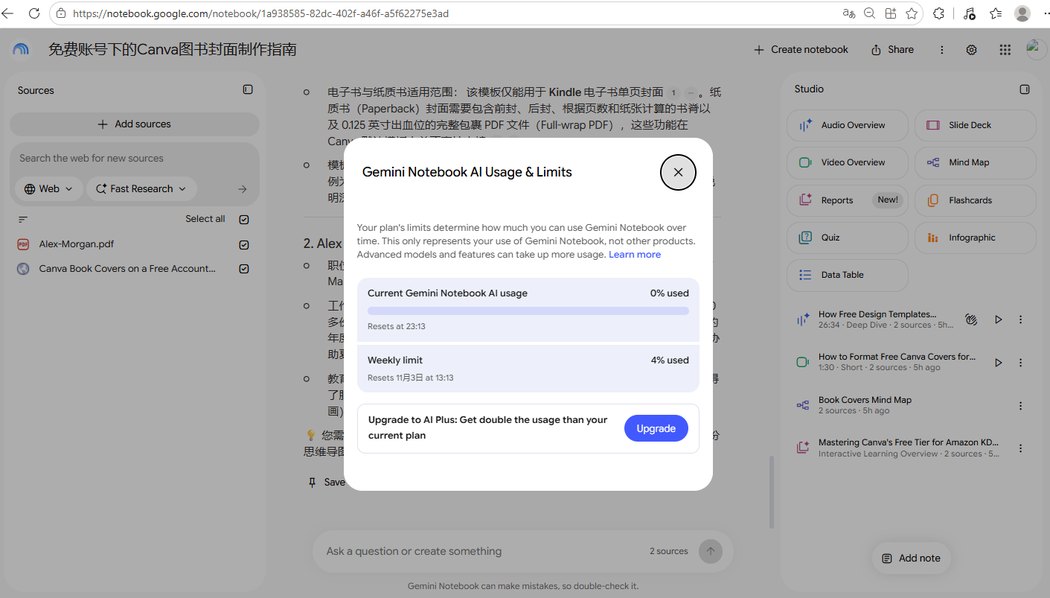Image resolution: width=1050 pixels, height=598 pixels.
Task: Open more options for Mastering Canva's report
Action: [x=1021, y=448]
